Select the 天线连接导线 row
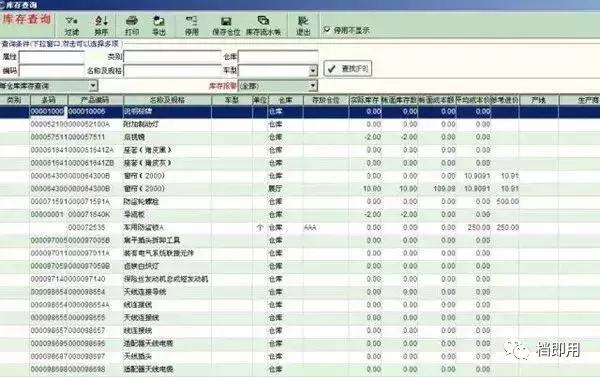The image size is (600, 377). coord(300,292)
